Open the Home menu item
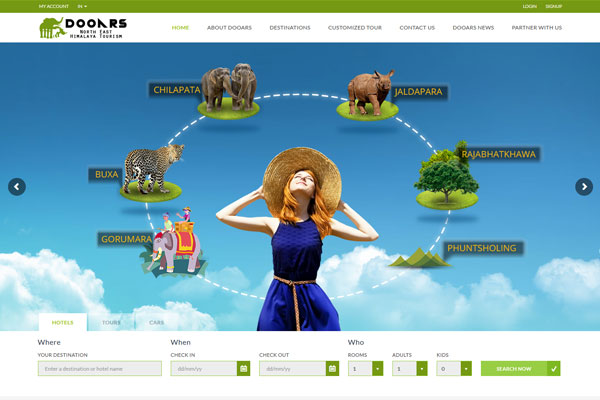This screenshot has height=400, width=600. [180, 28]
